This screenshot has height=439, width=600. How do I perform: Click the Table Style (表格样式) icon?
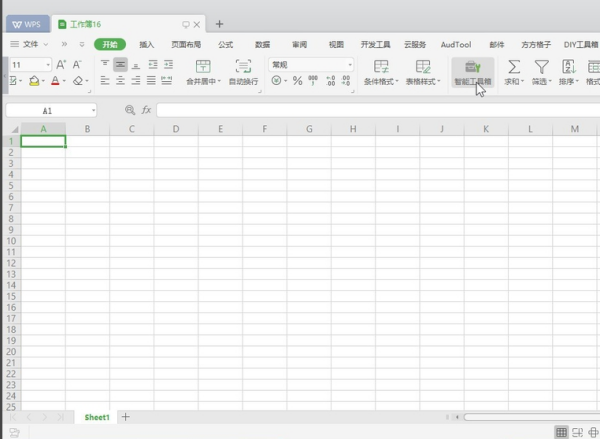423,66
